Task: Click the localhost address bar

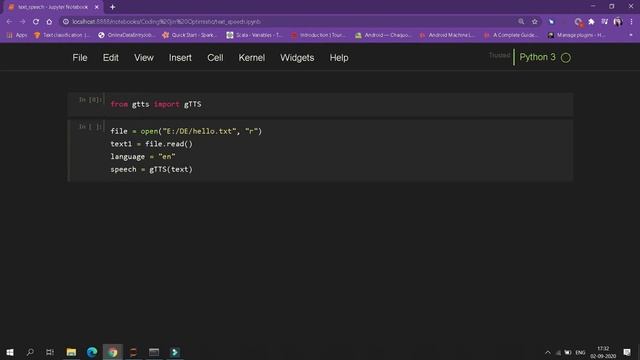Action: 286,22
